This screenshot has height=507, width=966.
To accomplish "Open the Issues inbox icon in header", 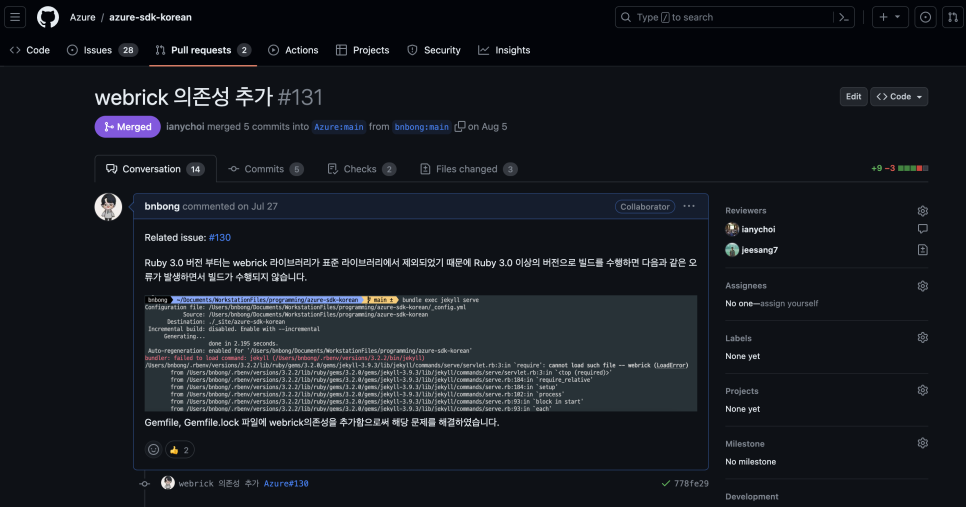I will click(x=925, y=17).
